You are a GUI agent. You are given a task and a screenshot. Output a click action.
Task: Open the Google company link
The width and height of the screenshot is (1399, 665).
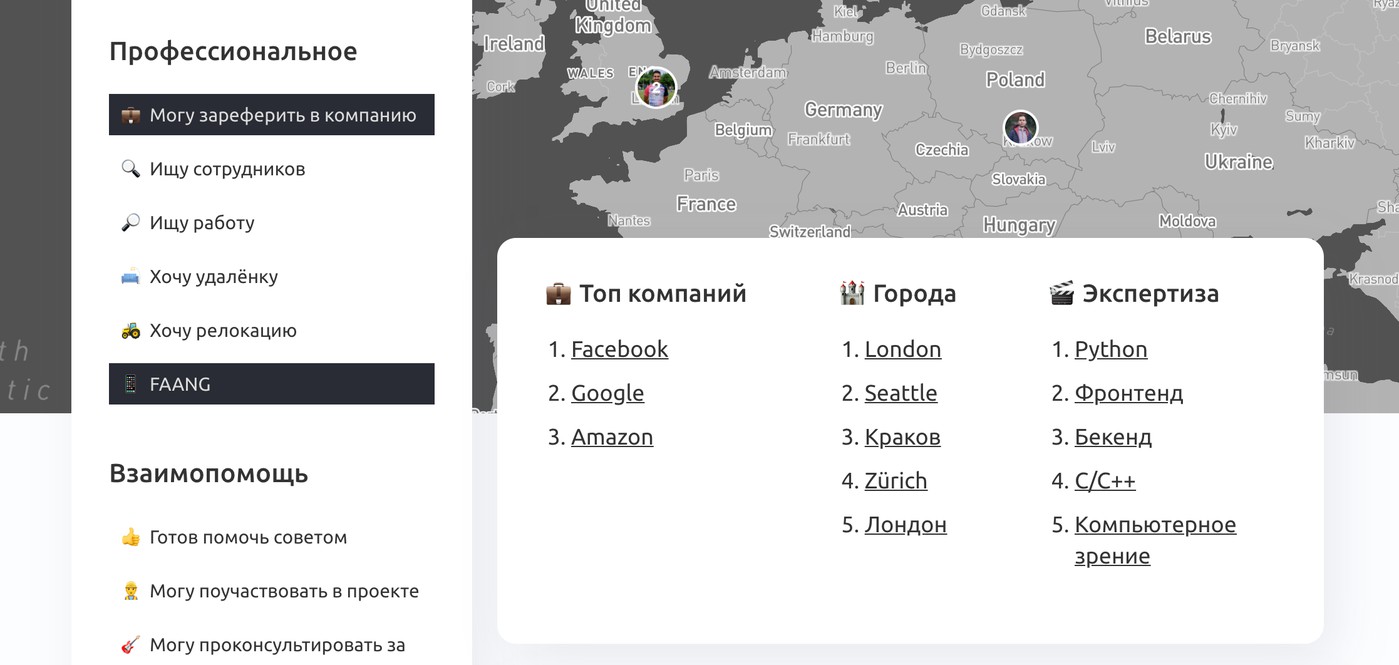[607, 393]
